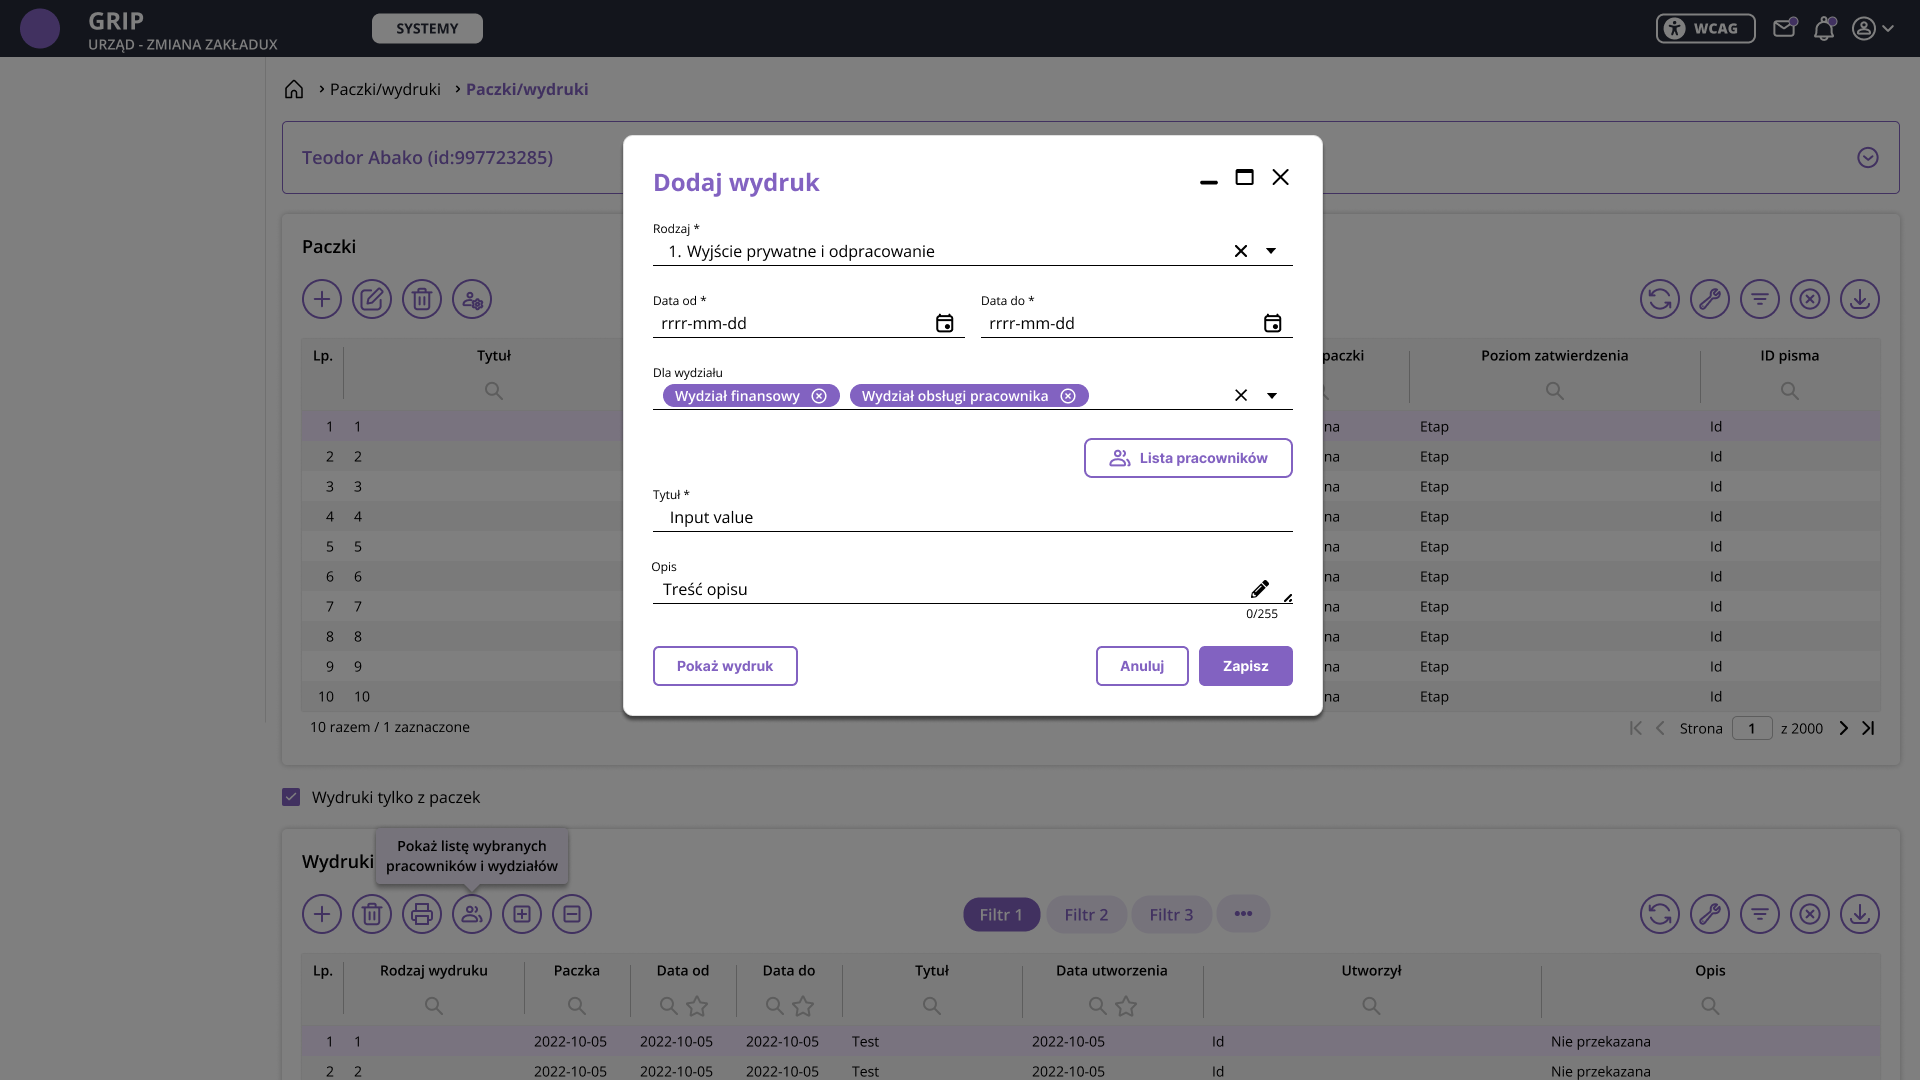Remove the Wydział obsługi pracownika chip
The image size is (1920, 1080).
1068,396
